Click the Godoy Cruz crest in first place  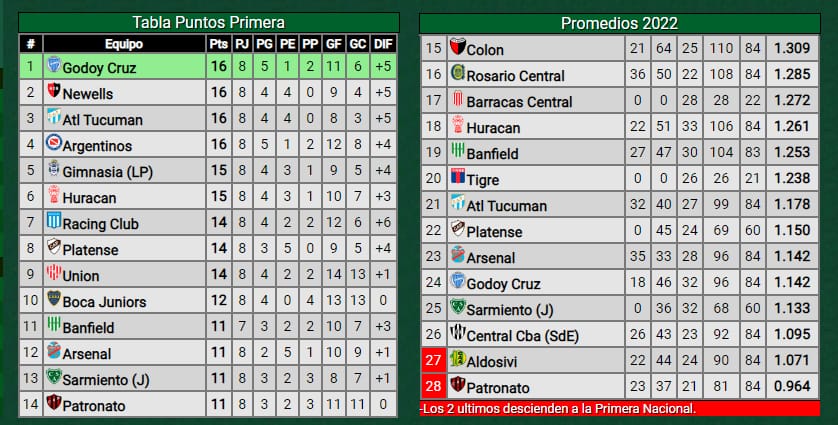pos(54,65)
